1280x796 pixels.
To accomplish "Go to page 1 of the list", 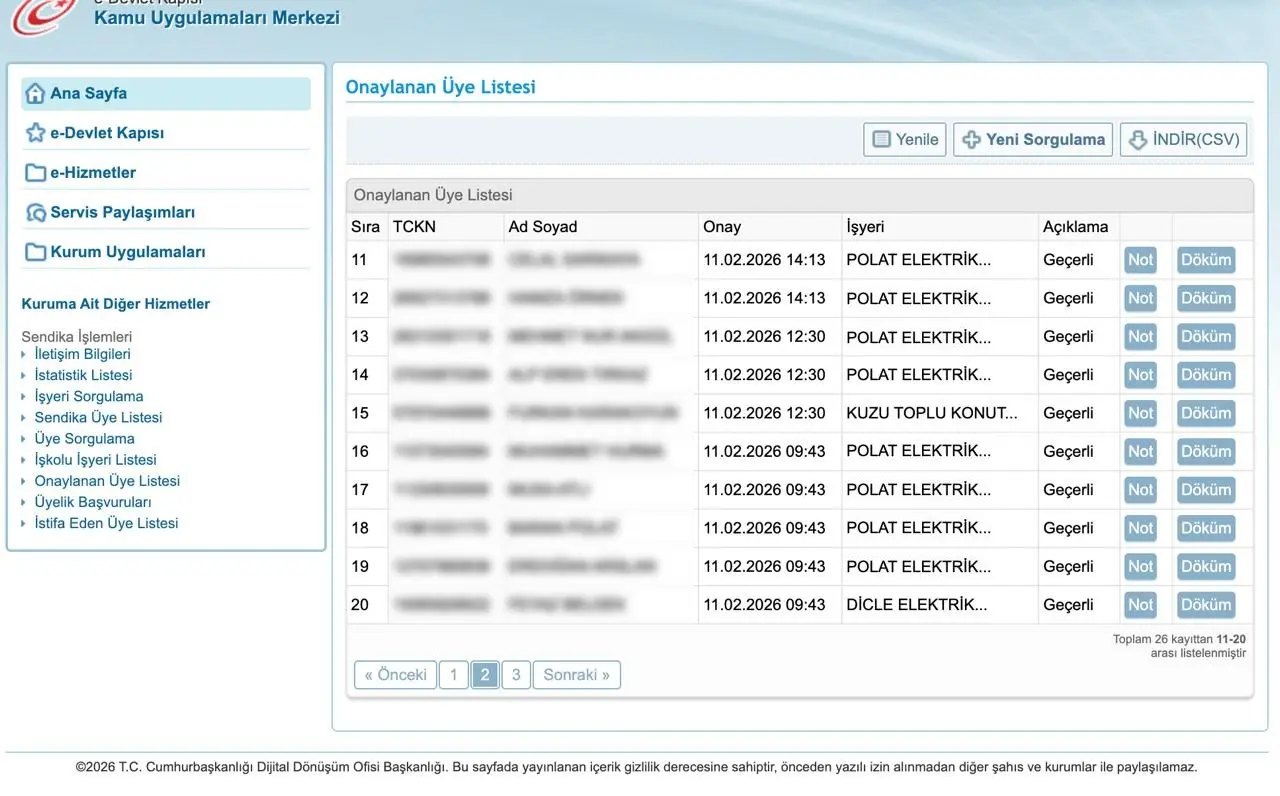I will tap(453, 675).
